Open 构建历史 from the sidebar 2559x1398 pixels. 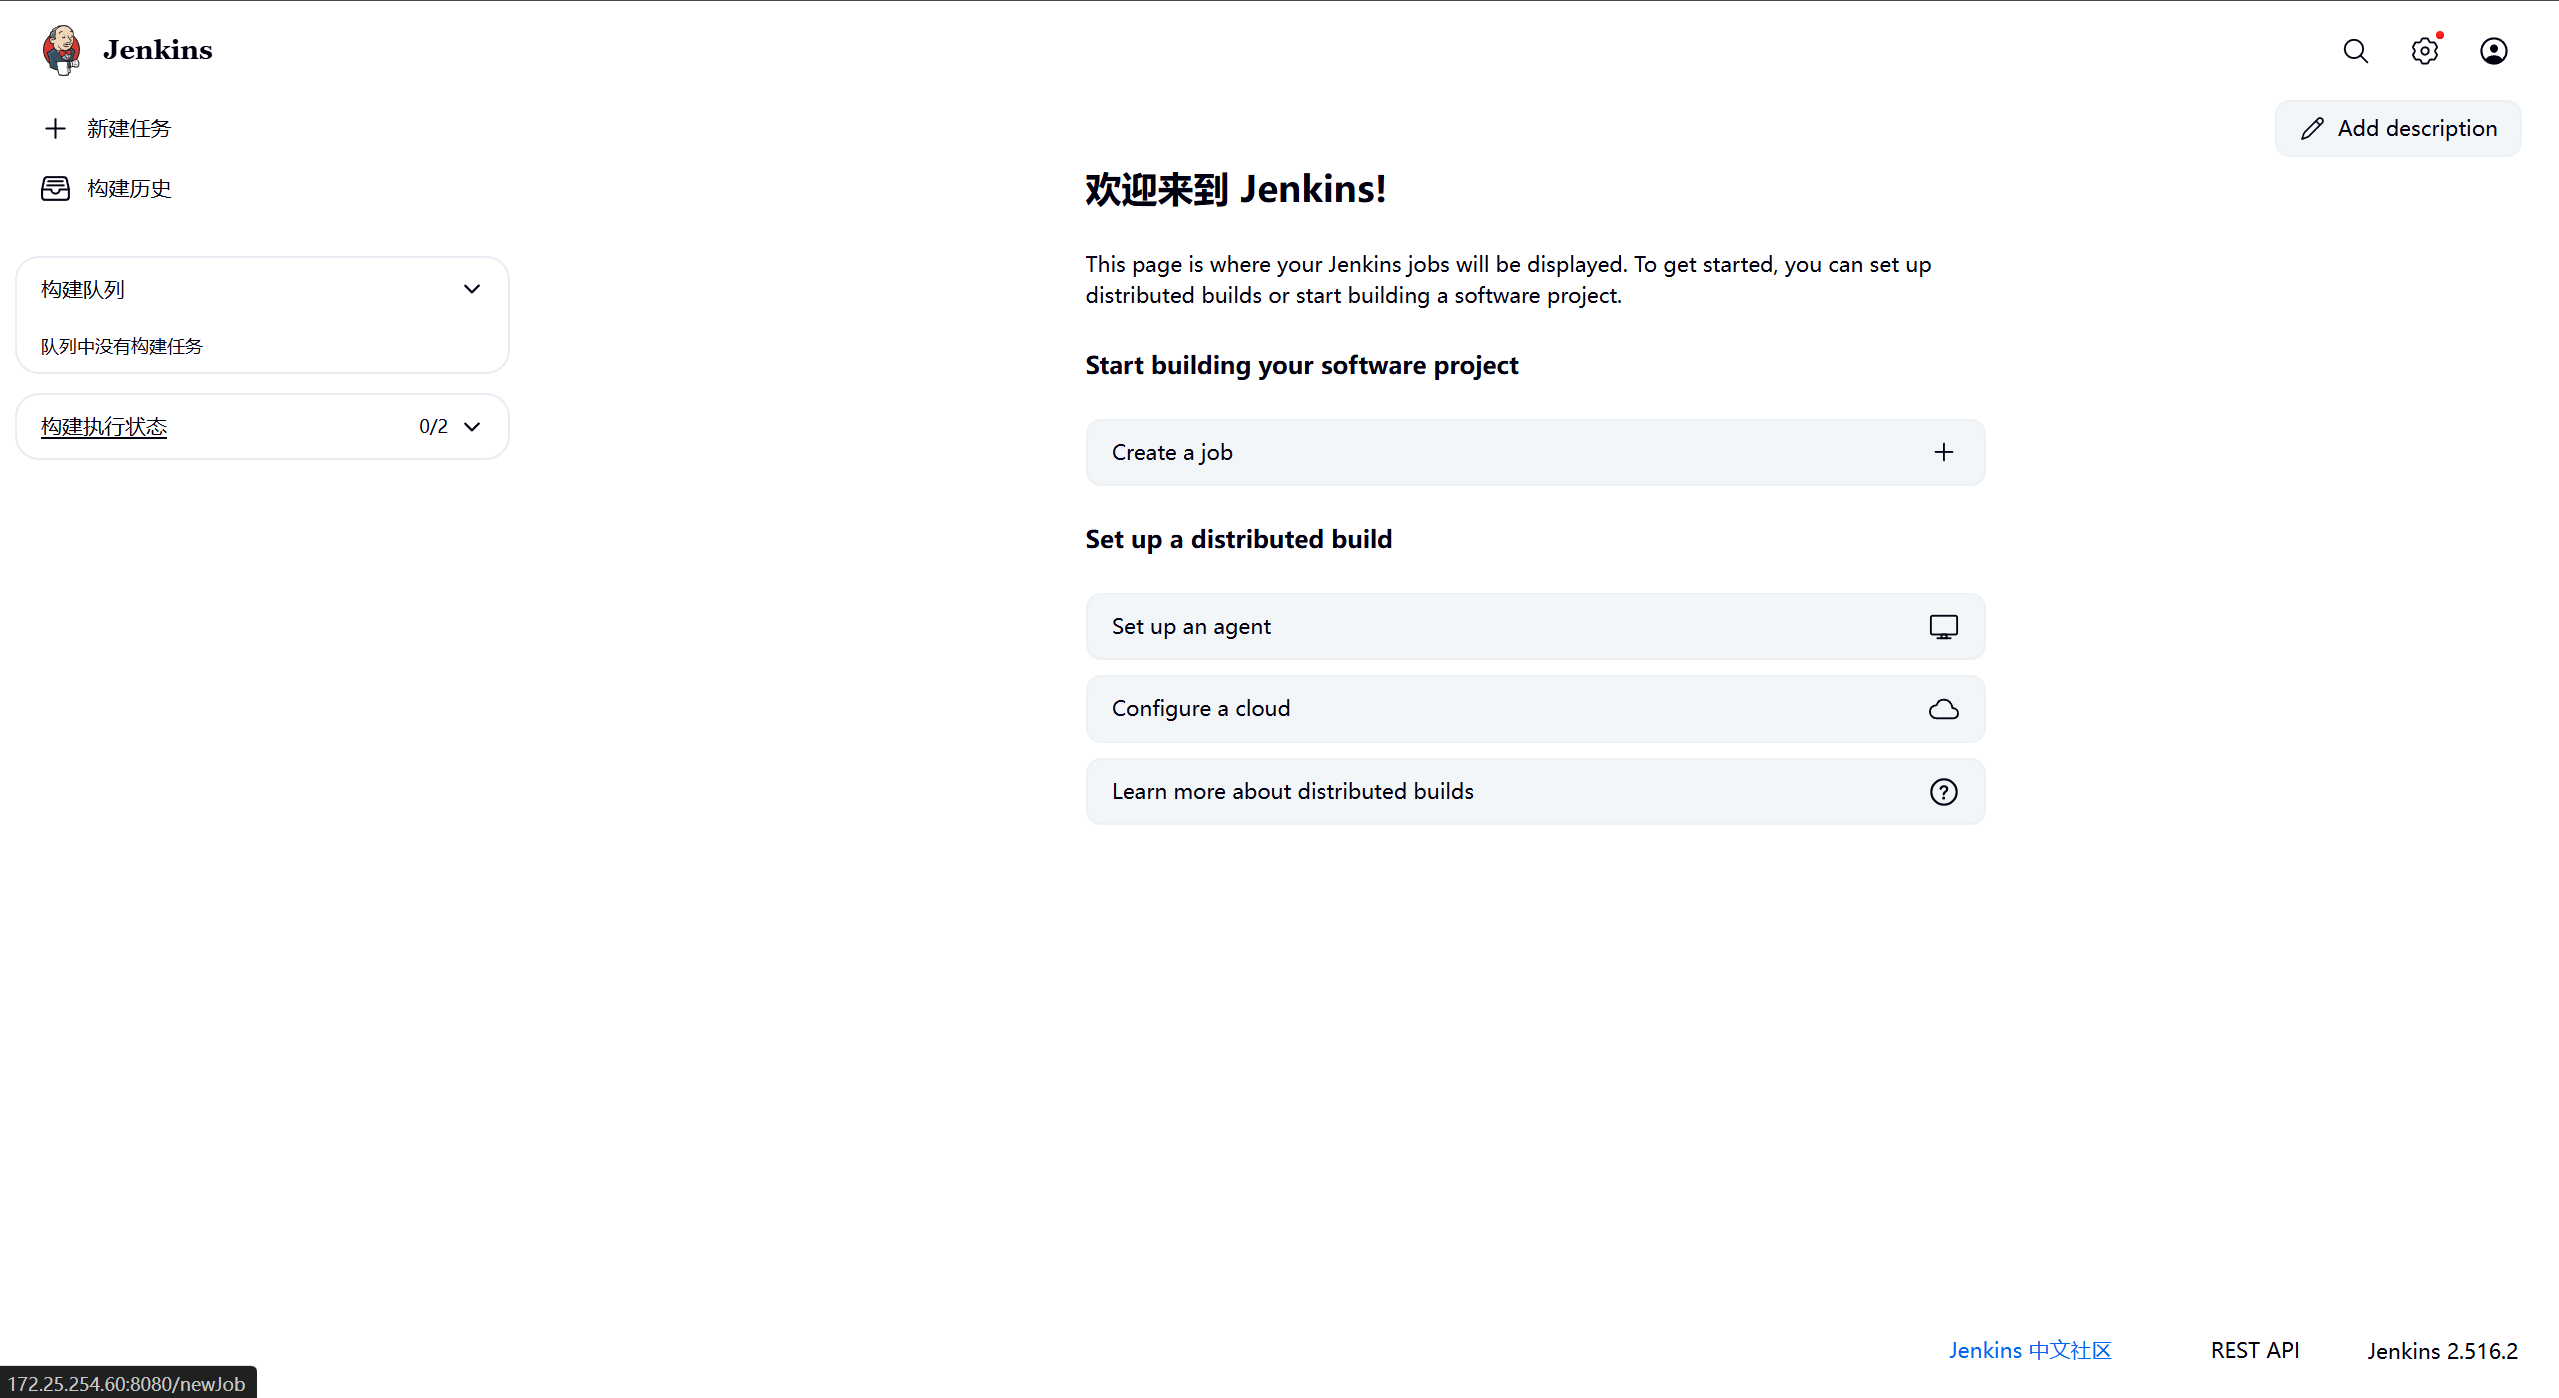click(129, 188)
